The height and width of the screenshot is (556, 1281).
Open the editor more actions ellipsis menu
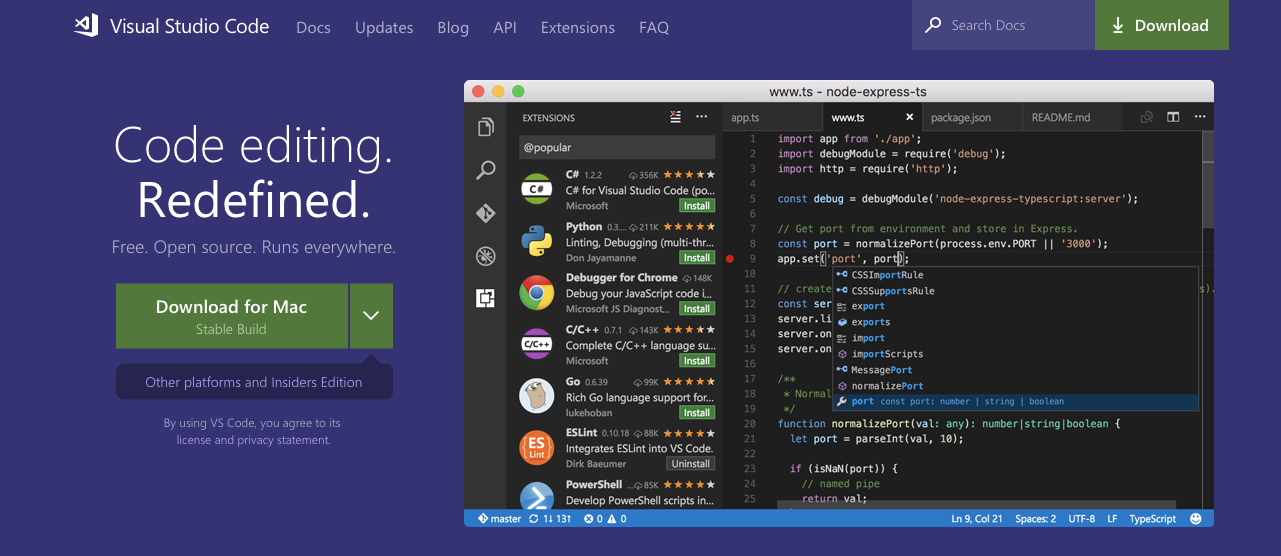pyautogui.click(x=1199, y=117)
